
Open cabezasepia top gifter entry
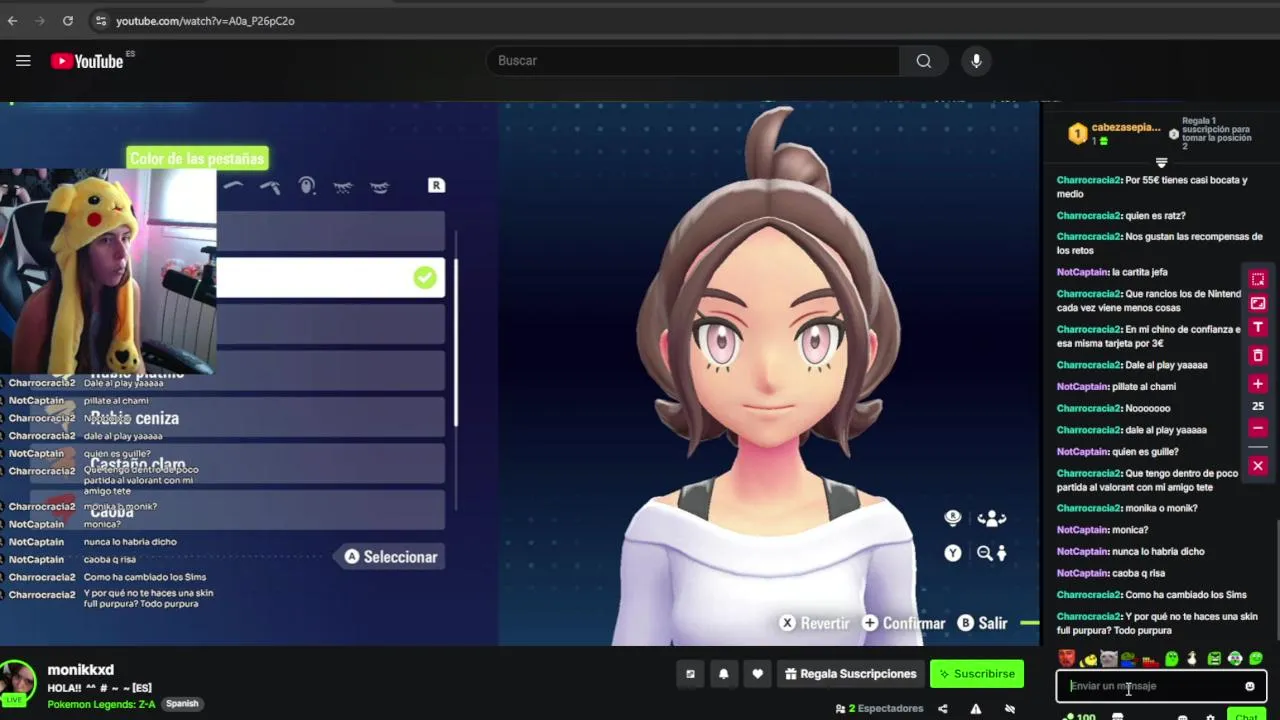(1115, 133)
